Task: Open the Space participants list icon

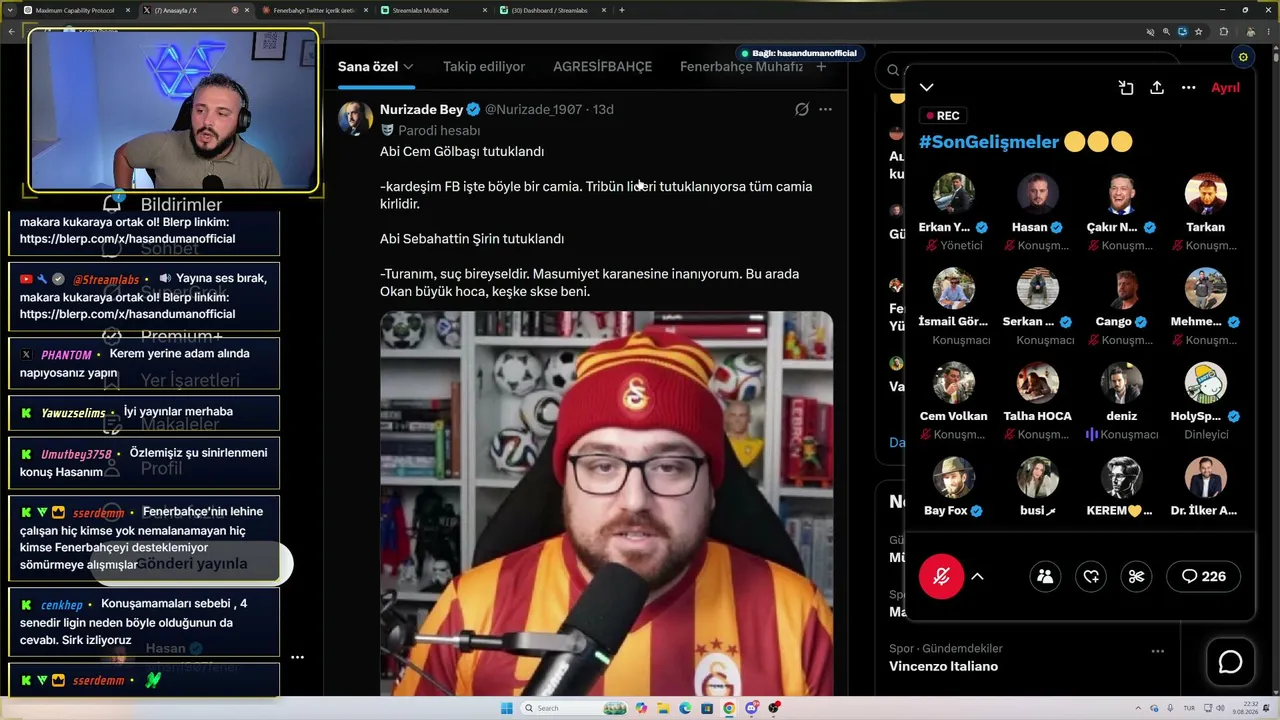Action: [1045, 576]
